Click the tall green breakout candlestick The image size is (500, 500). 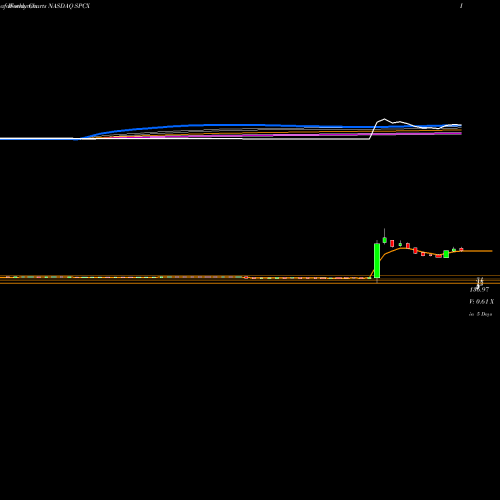tap(377, 261)
